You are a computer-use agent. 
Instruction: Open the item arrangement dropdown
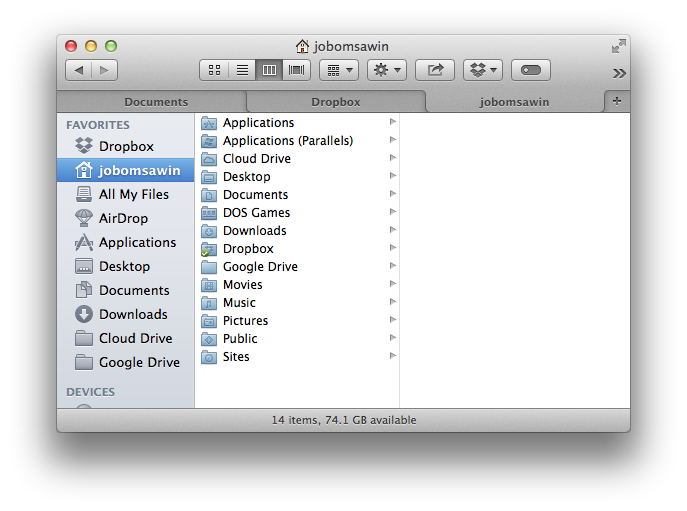[x=339, y=70]
